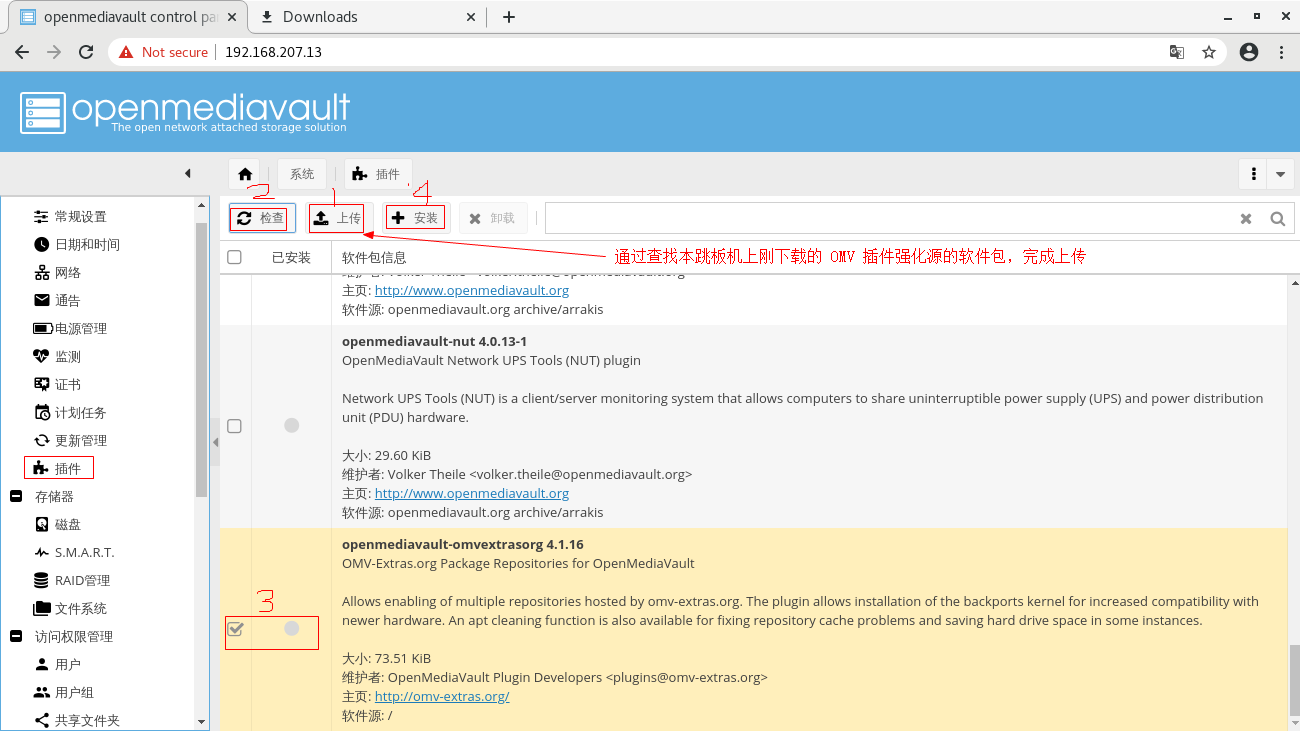The height and width of the screenshot is (731, 1300).
Task: Click the openmediavault logo
Action: 185,112
